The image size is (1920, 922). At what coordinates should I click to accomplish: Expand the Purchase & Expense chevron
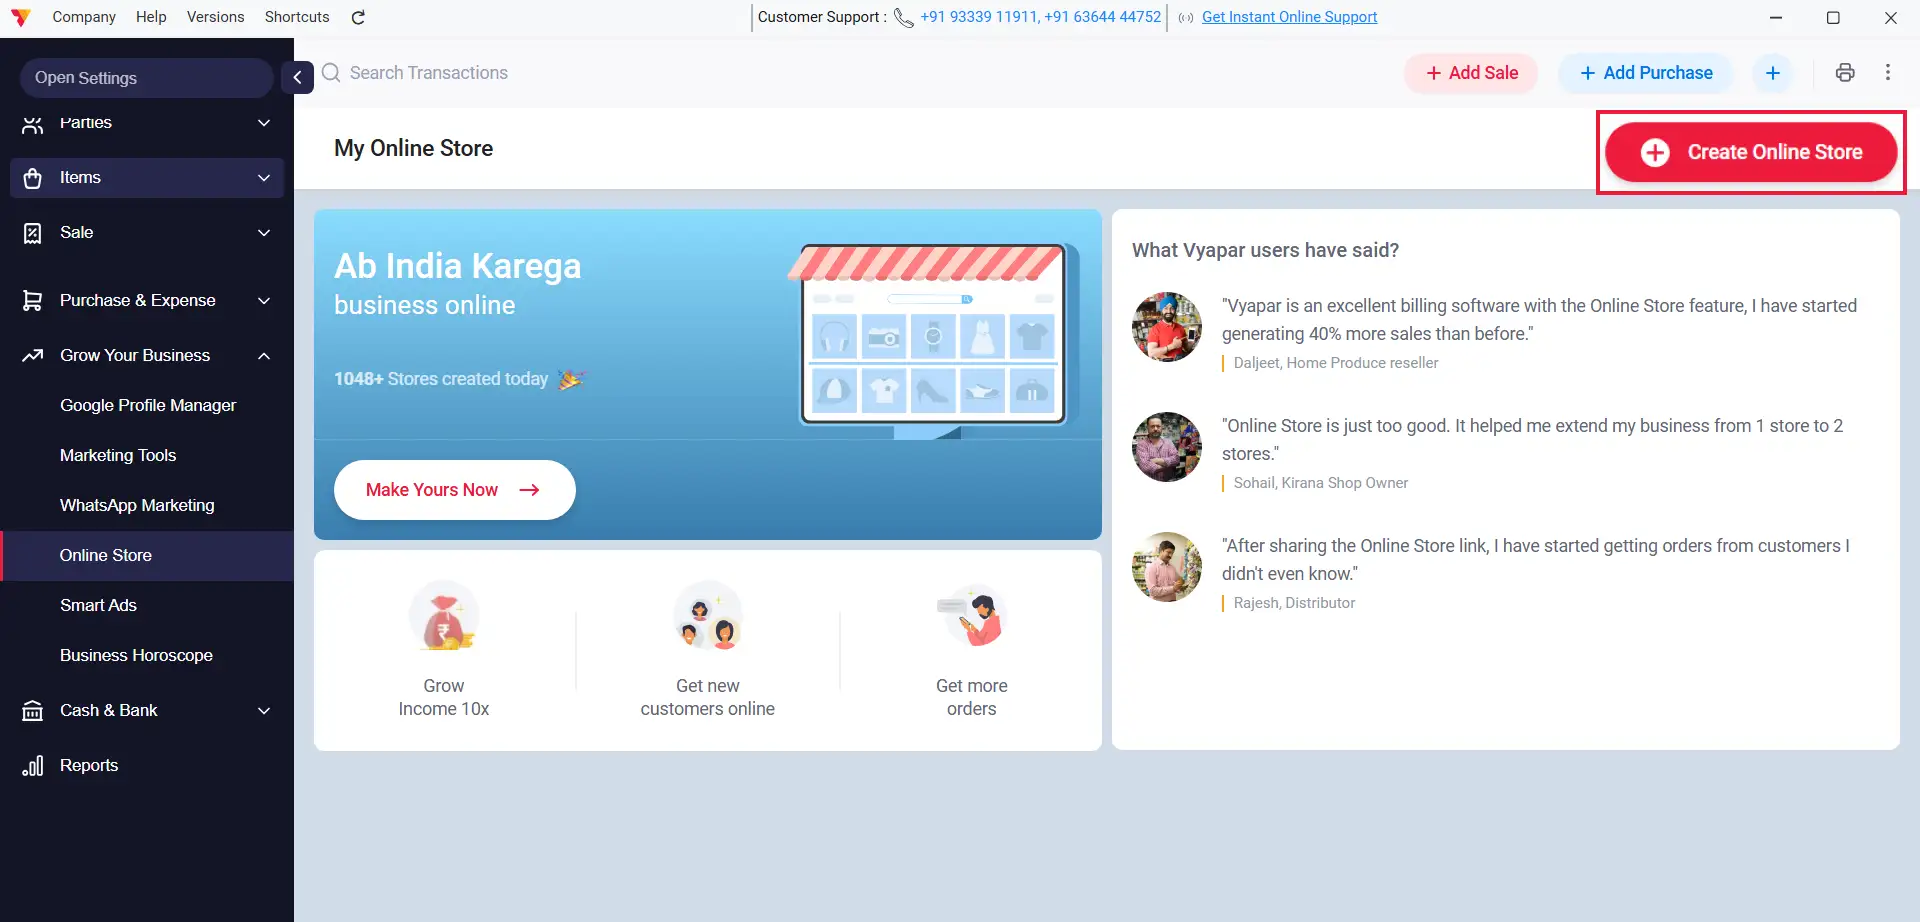[x=264, y=301]
